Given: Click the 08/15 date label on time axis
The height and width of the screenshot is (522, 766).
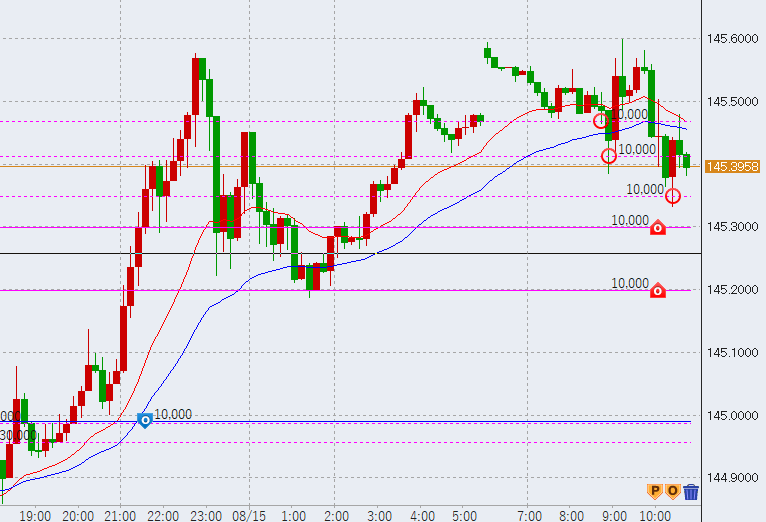Looking at the screenshot, I should 251,515.
